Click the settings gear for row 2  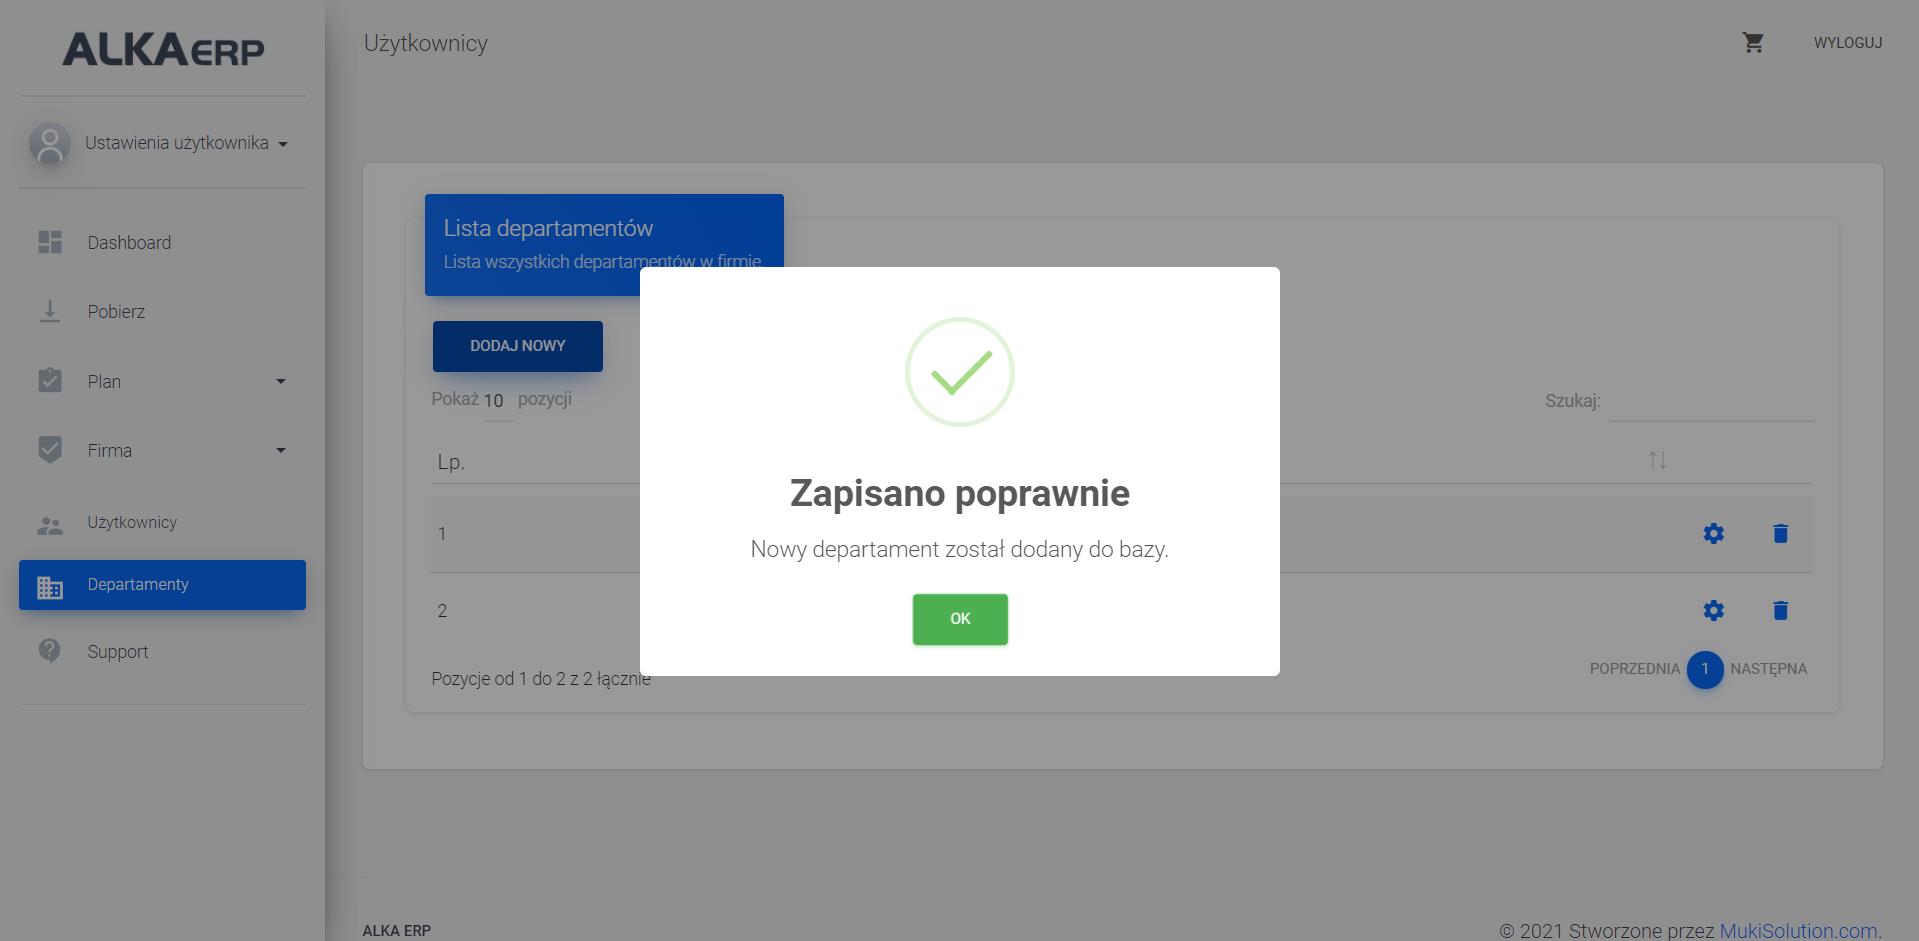click(x=1713, y=611)
